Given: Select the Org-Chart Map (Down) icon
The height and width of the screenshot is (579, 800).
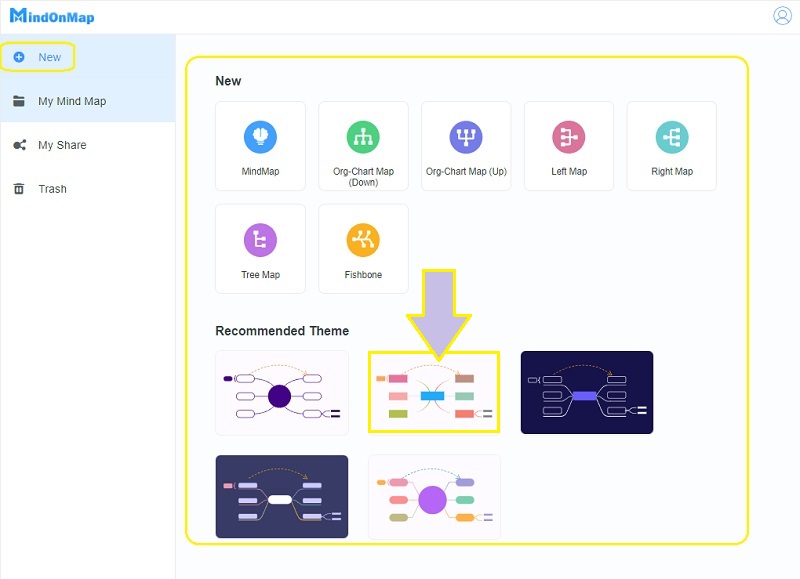Looking at the screenshot, I should (x=363, y=137).
